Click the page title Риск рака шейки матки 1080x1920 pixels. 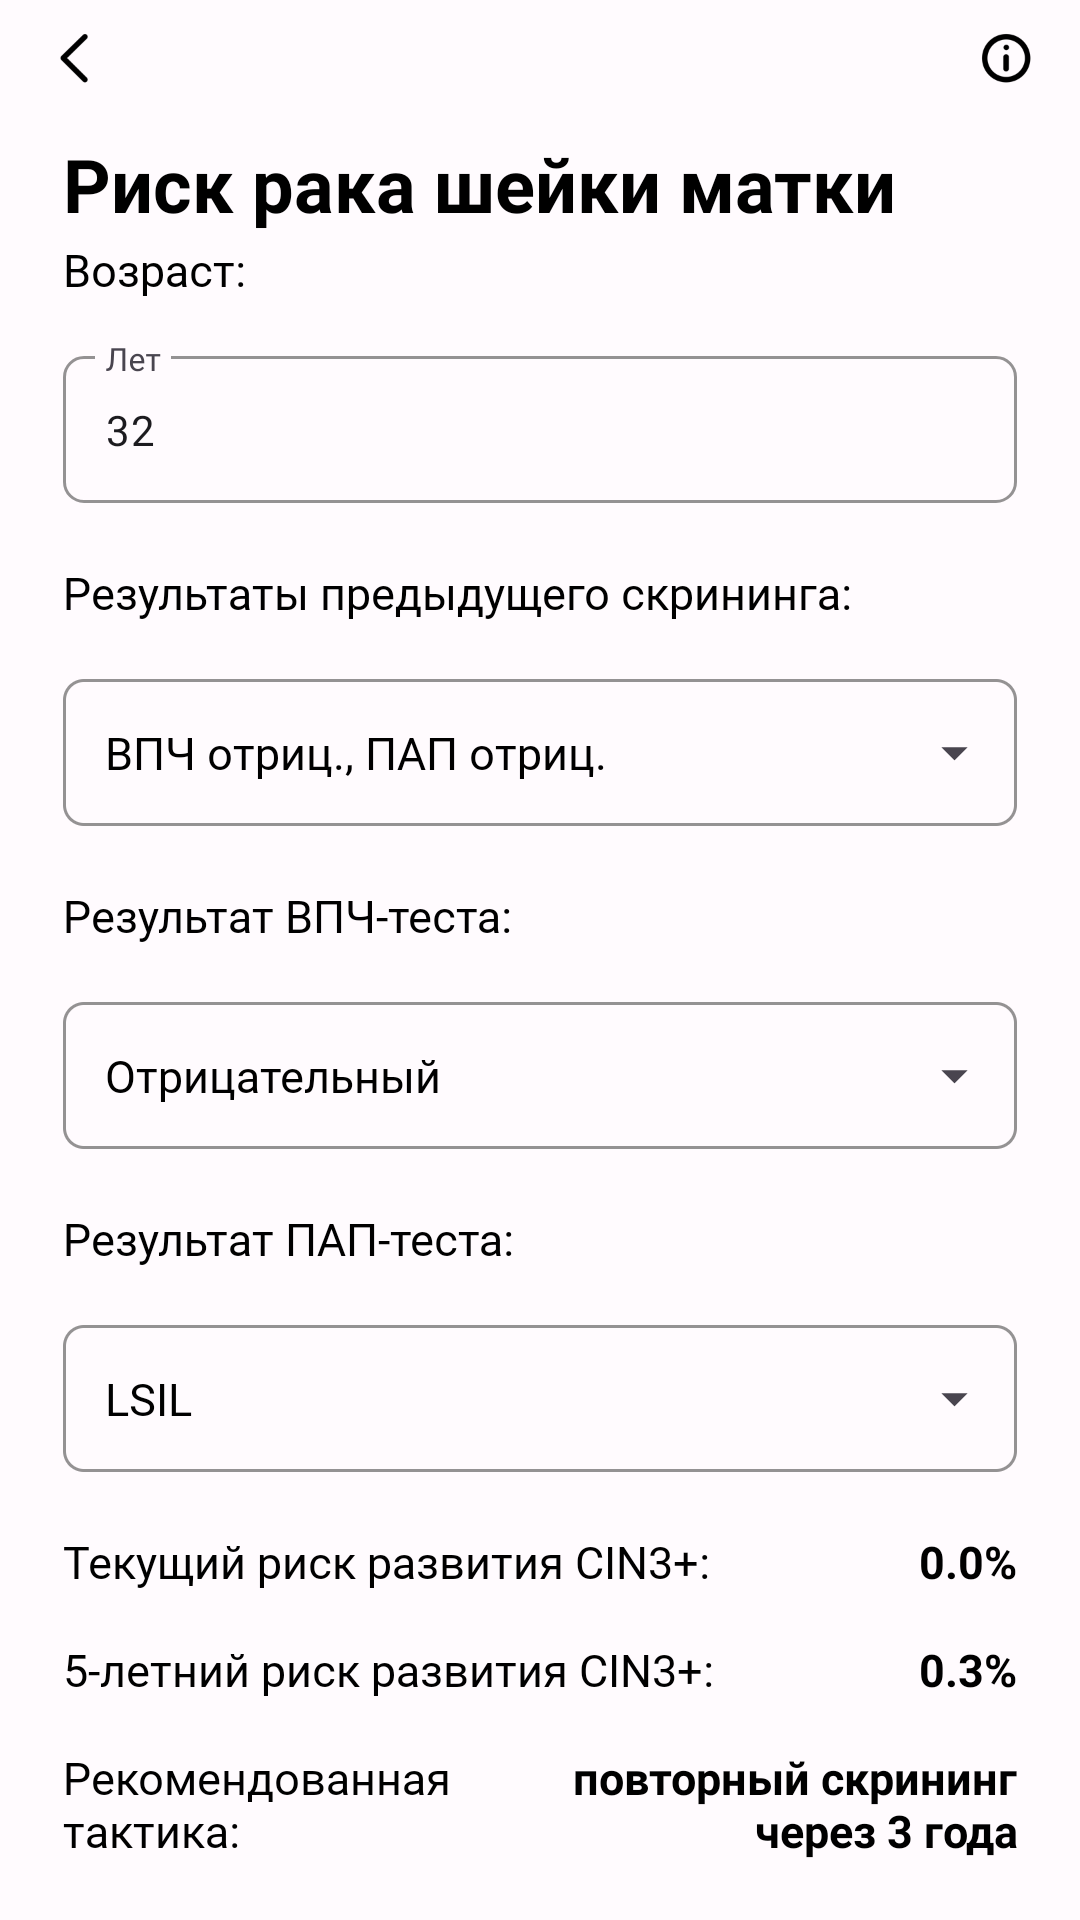[x=480, y=187]
